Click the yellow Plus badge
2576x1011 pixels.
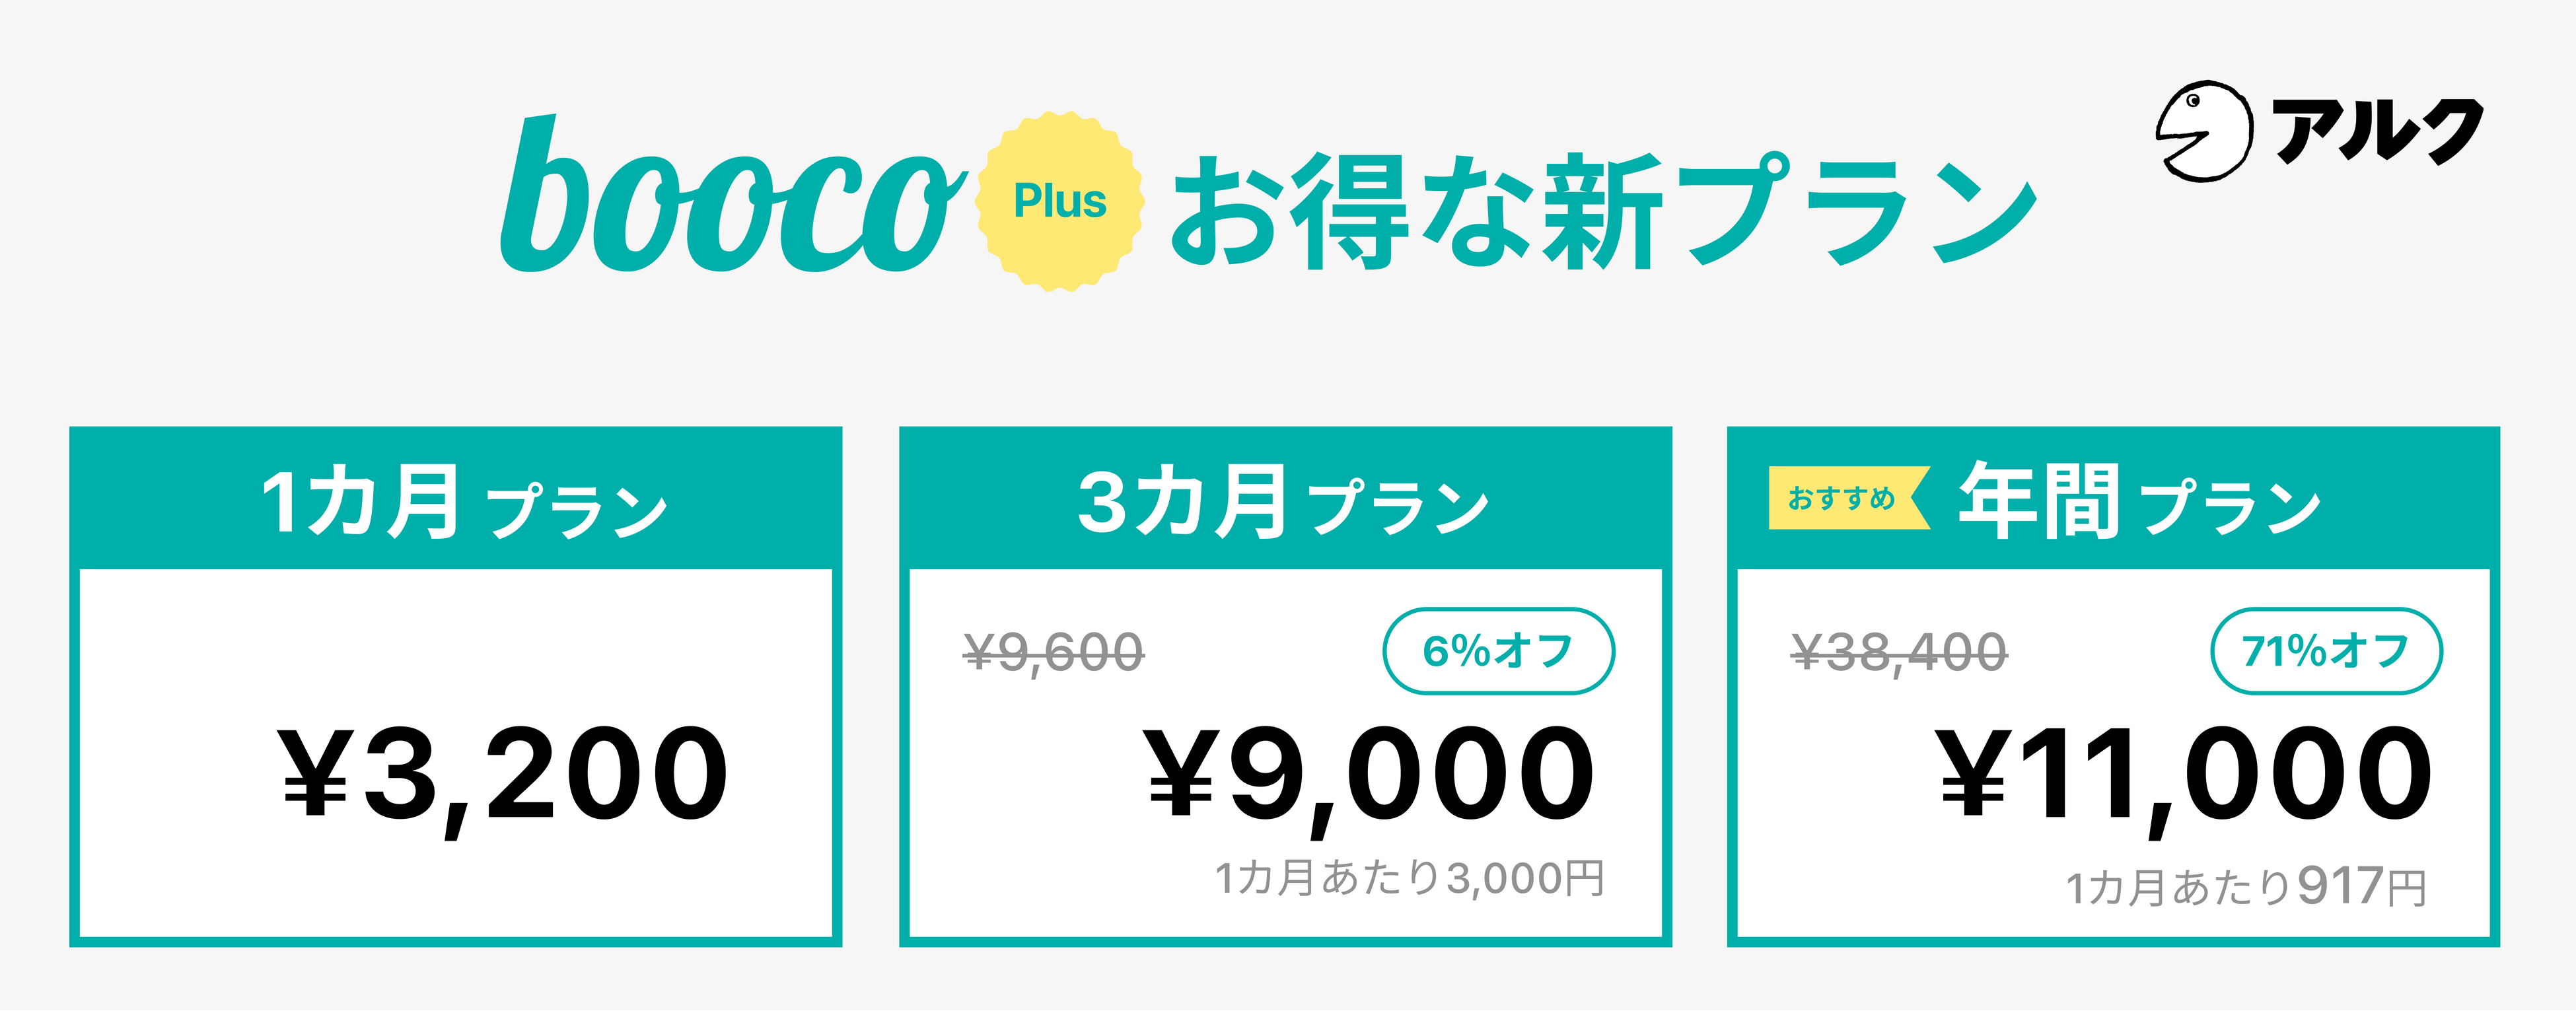click(1060, 201)
